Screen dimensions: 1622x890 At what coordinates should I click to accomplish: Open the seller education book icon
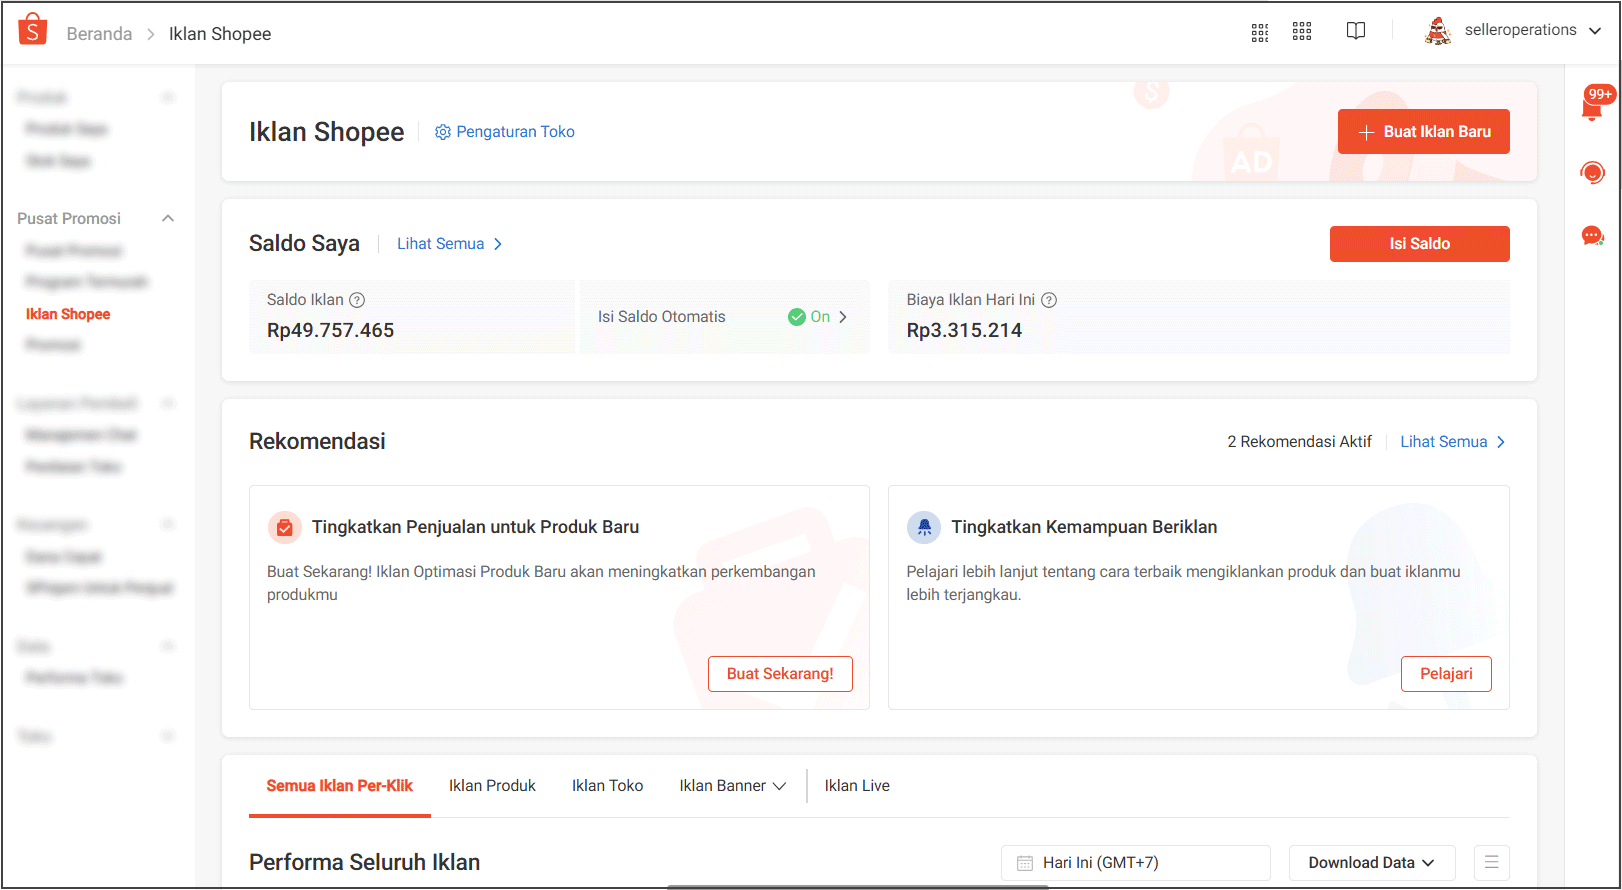point(1356,31)
